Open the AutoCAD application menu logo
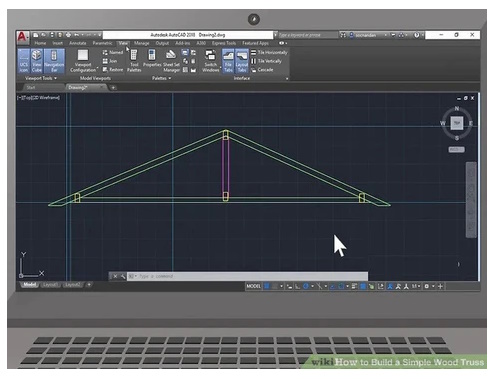This screenshot has width=495, height=379. [x=22, y=37]
